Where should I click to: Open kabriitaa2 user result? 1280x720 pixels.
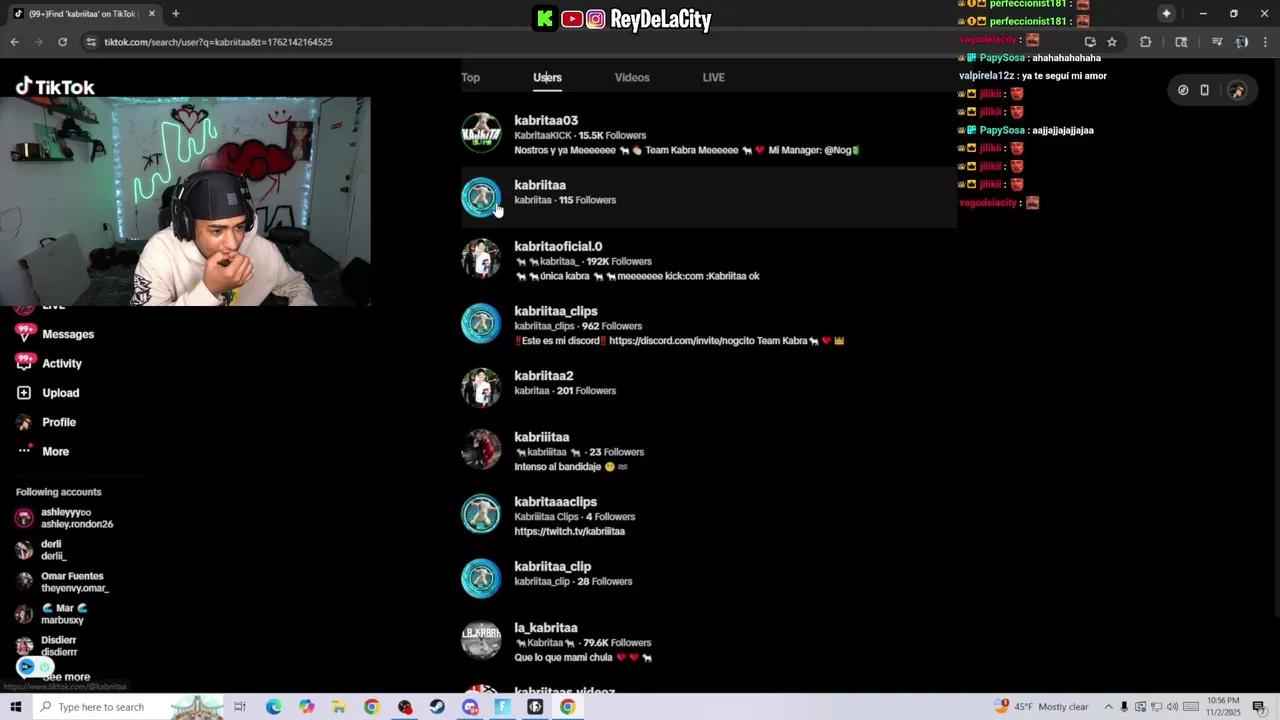708,386
